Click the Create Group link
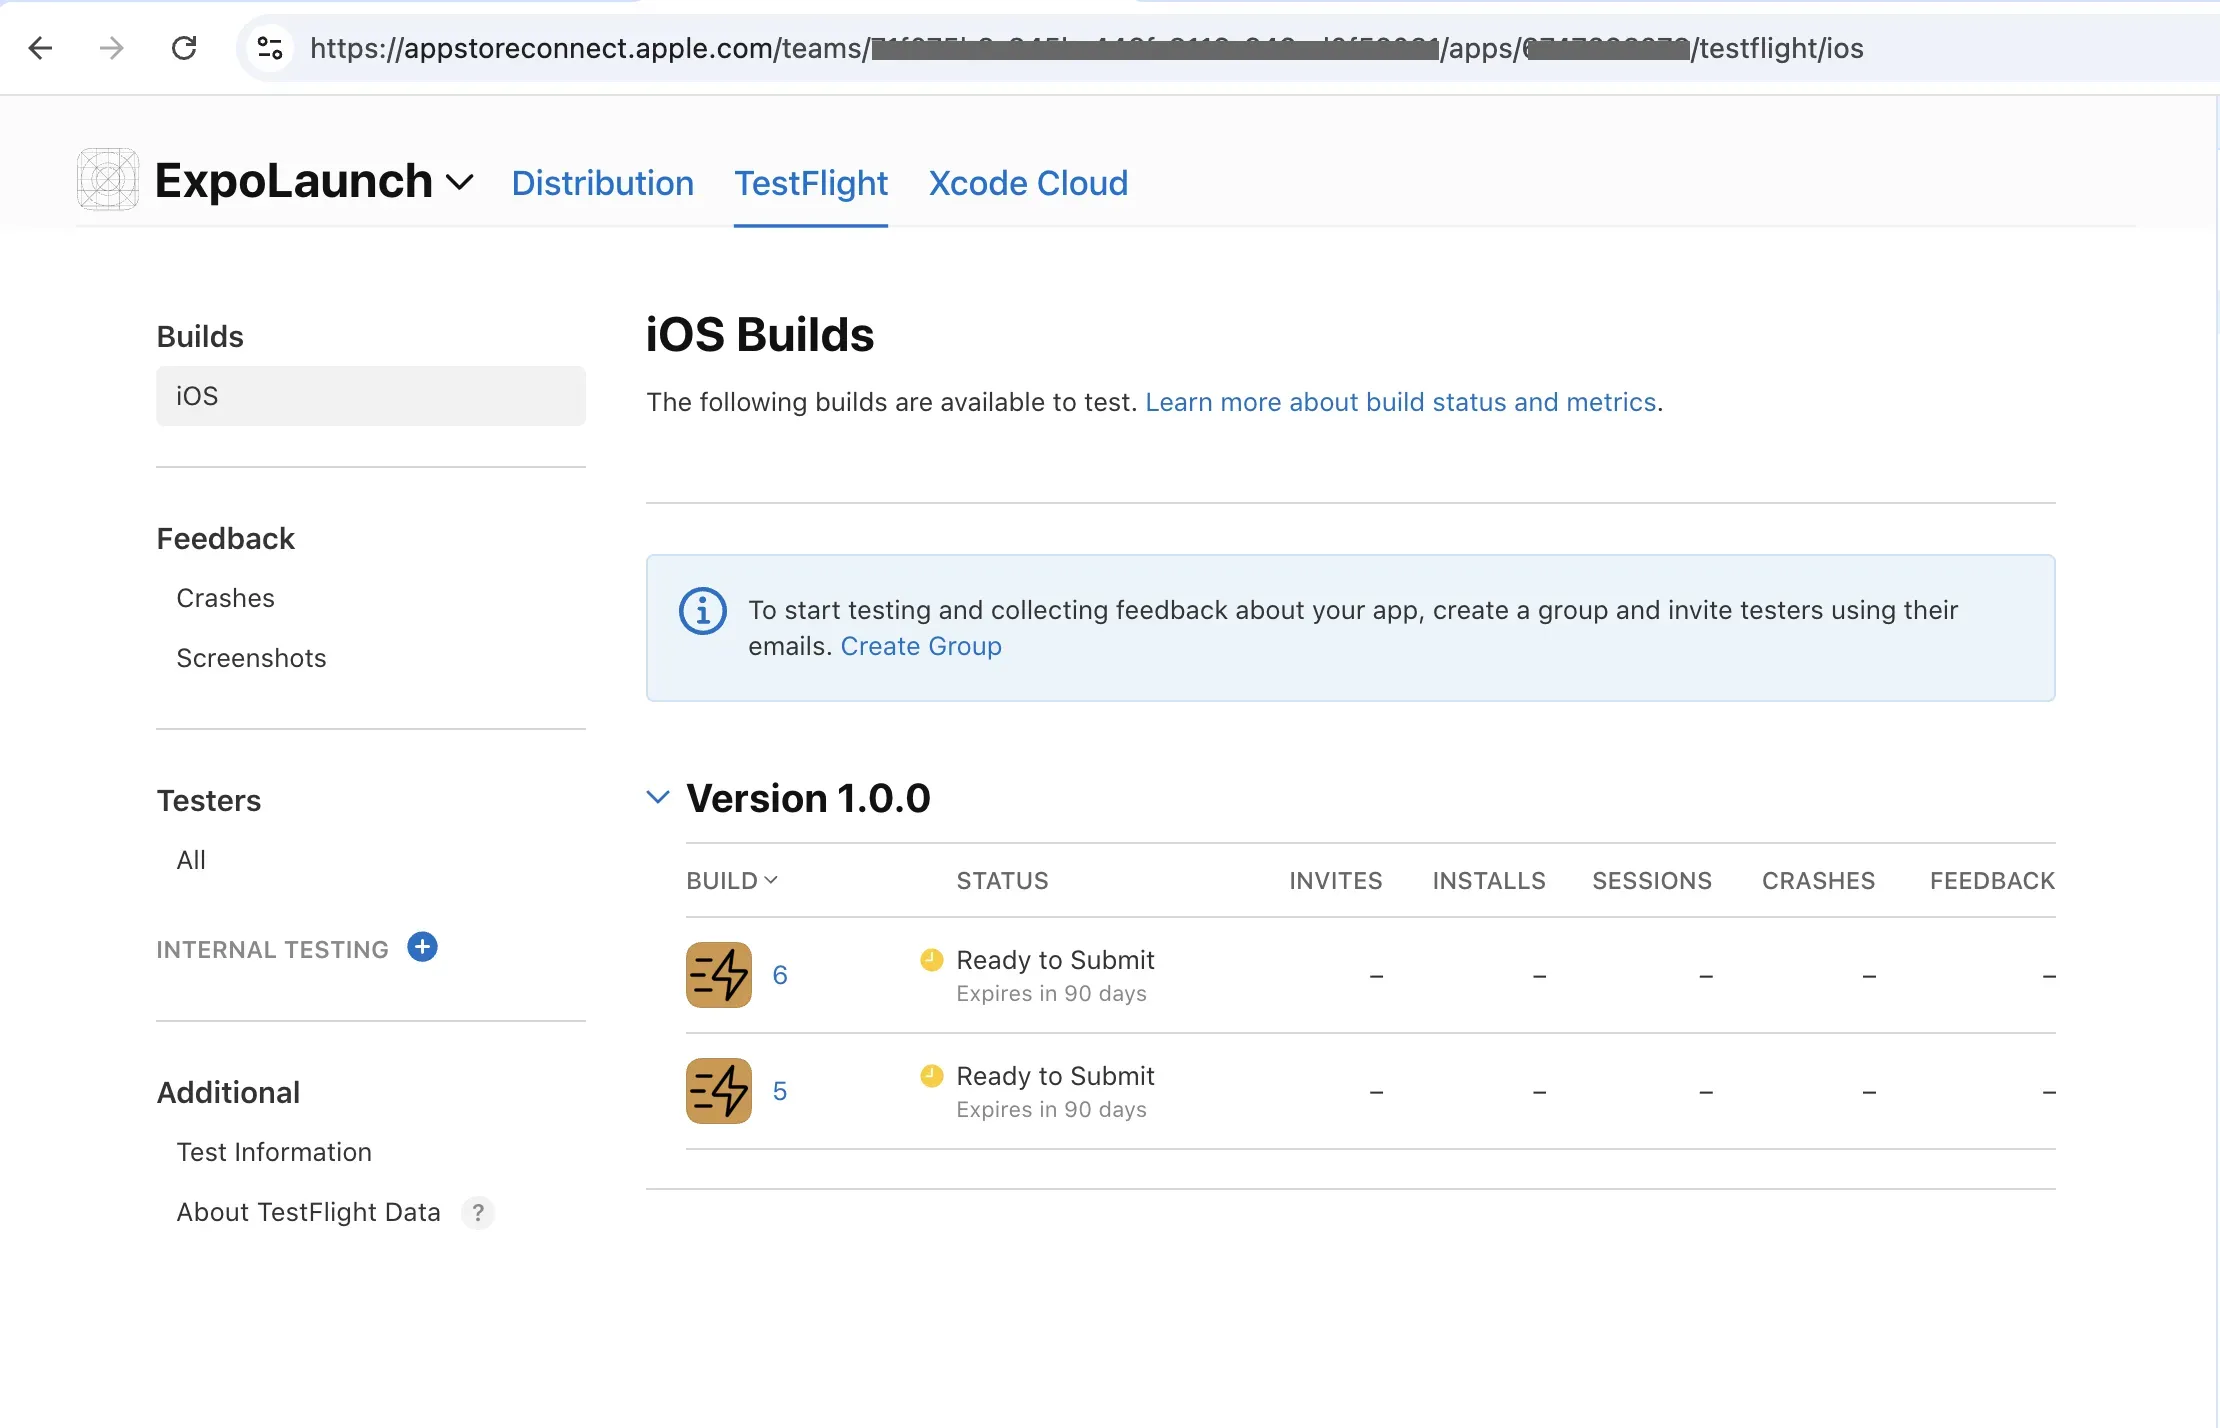 pos(921,646)
